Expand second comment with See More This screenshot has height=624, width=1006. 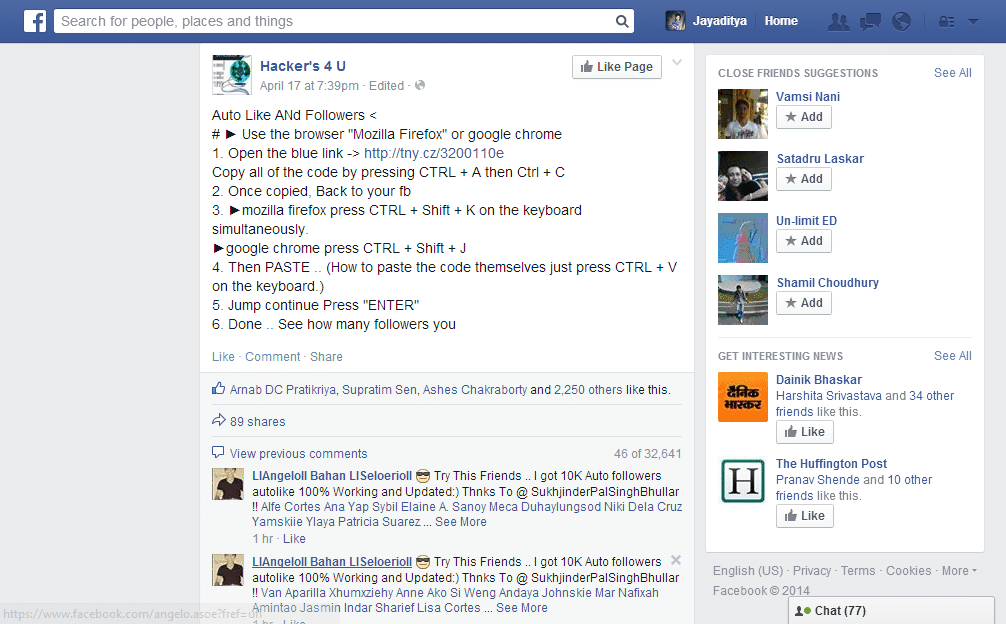(522, 608)
